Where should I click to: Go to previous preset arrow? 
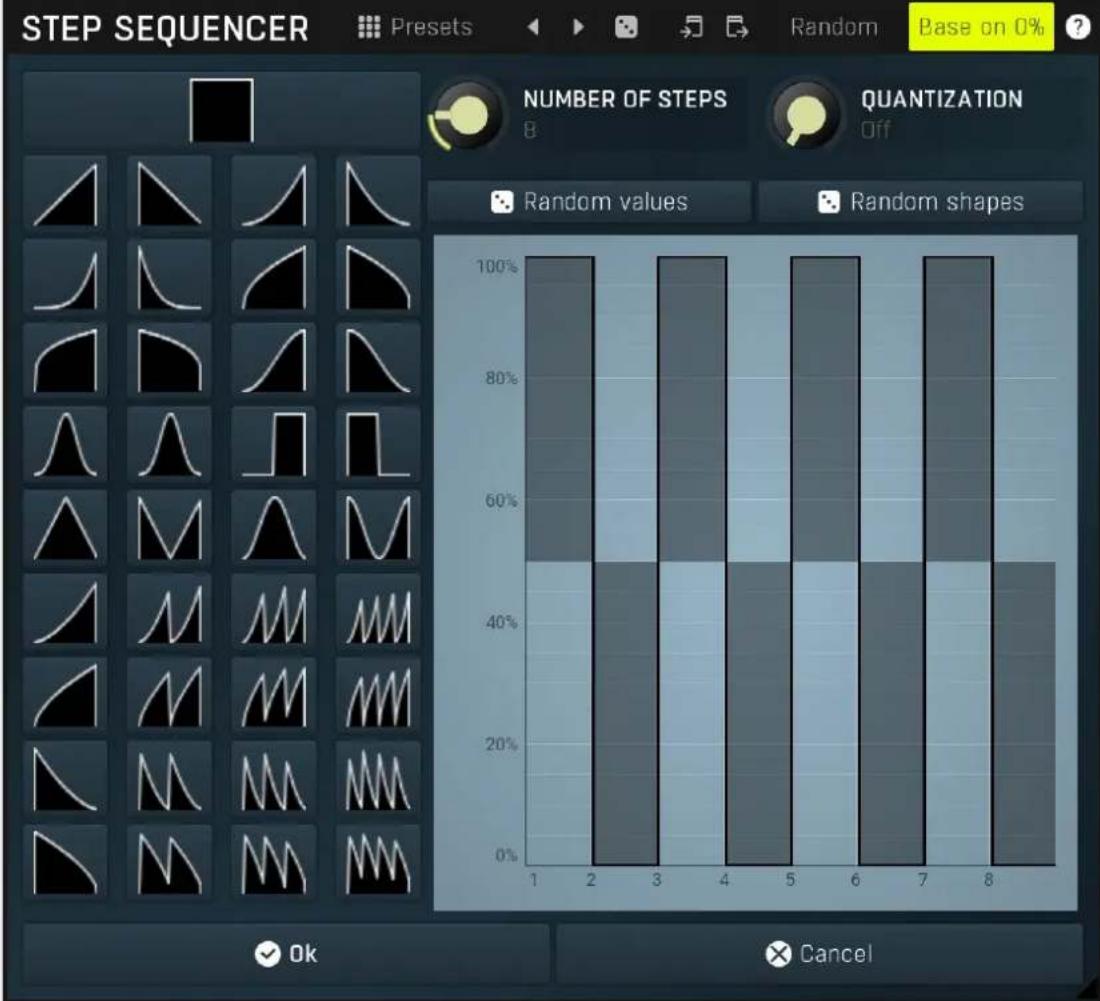tap(533, 27)
